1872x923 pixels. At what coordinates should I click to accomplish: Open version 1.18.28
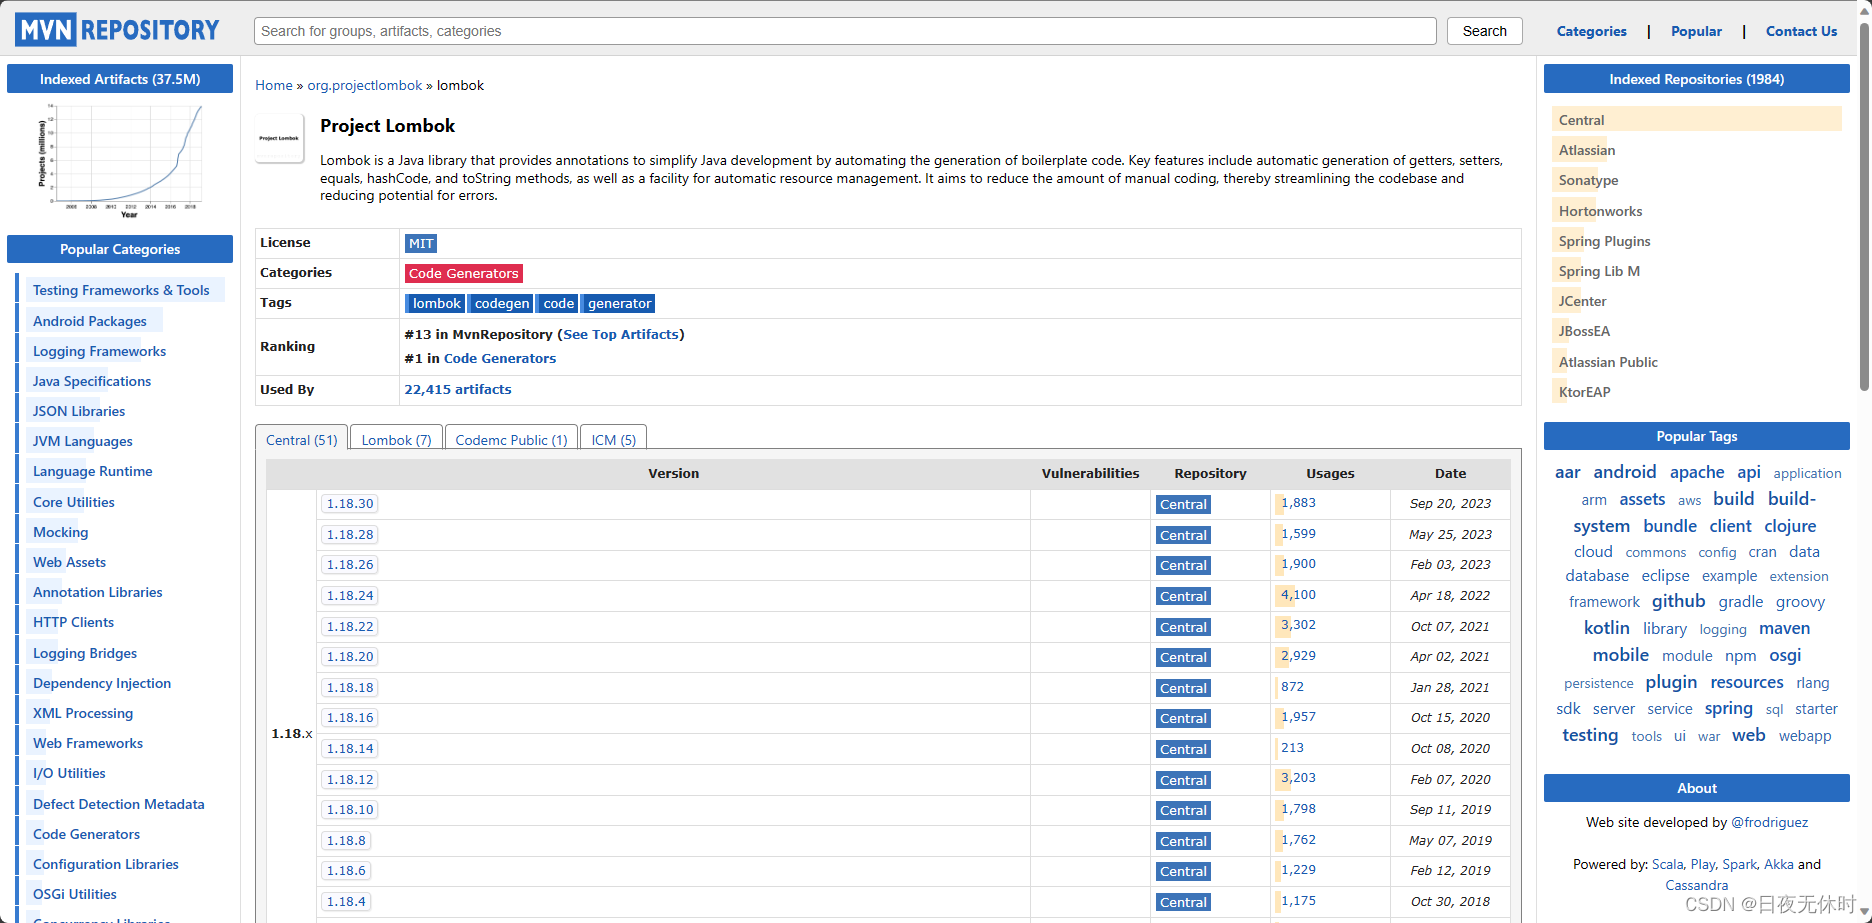pyautogui.click(x=350, y=535)
